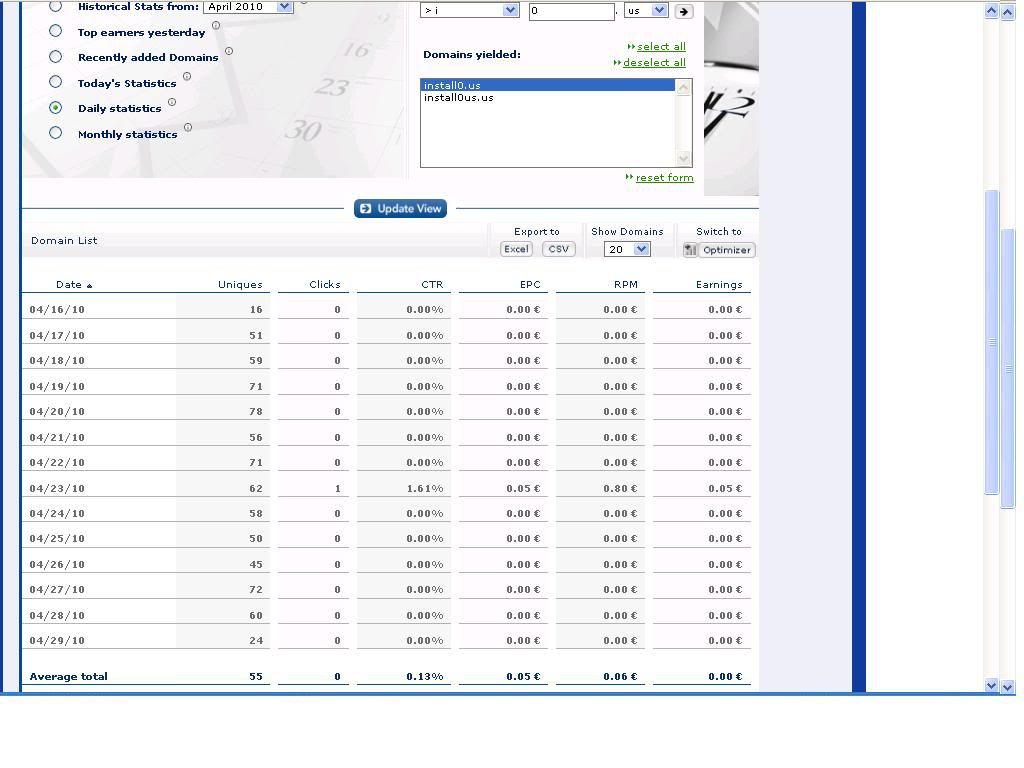Click the arrow icon next to the TLD dropdown
Viewport: 1024px width, 768px height.
point(684,12)
